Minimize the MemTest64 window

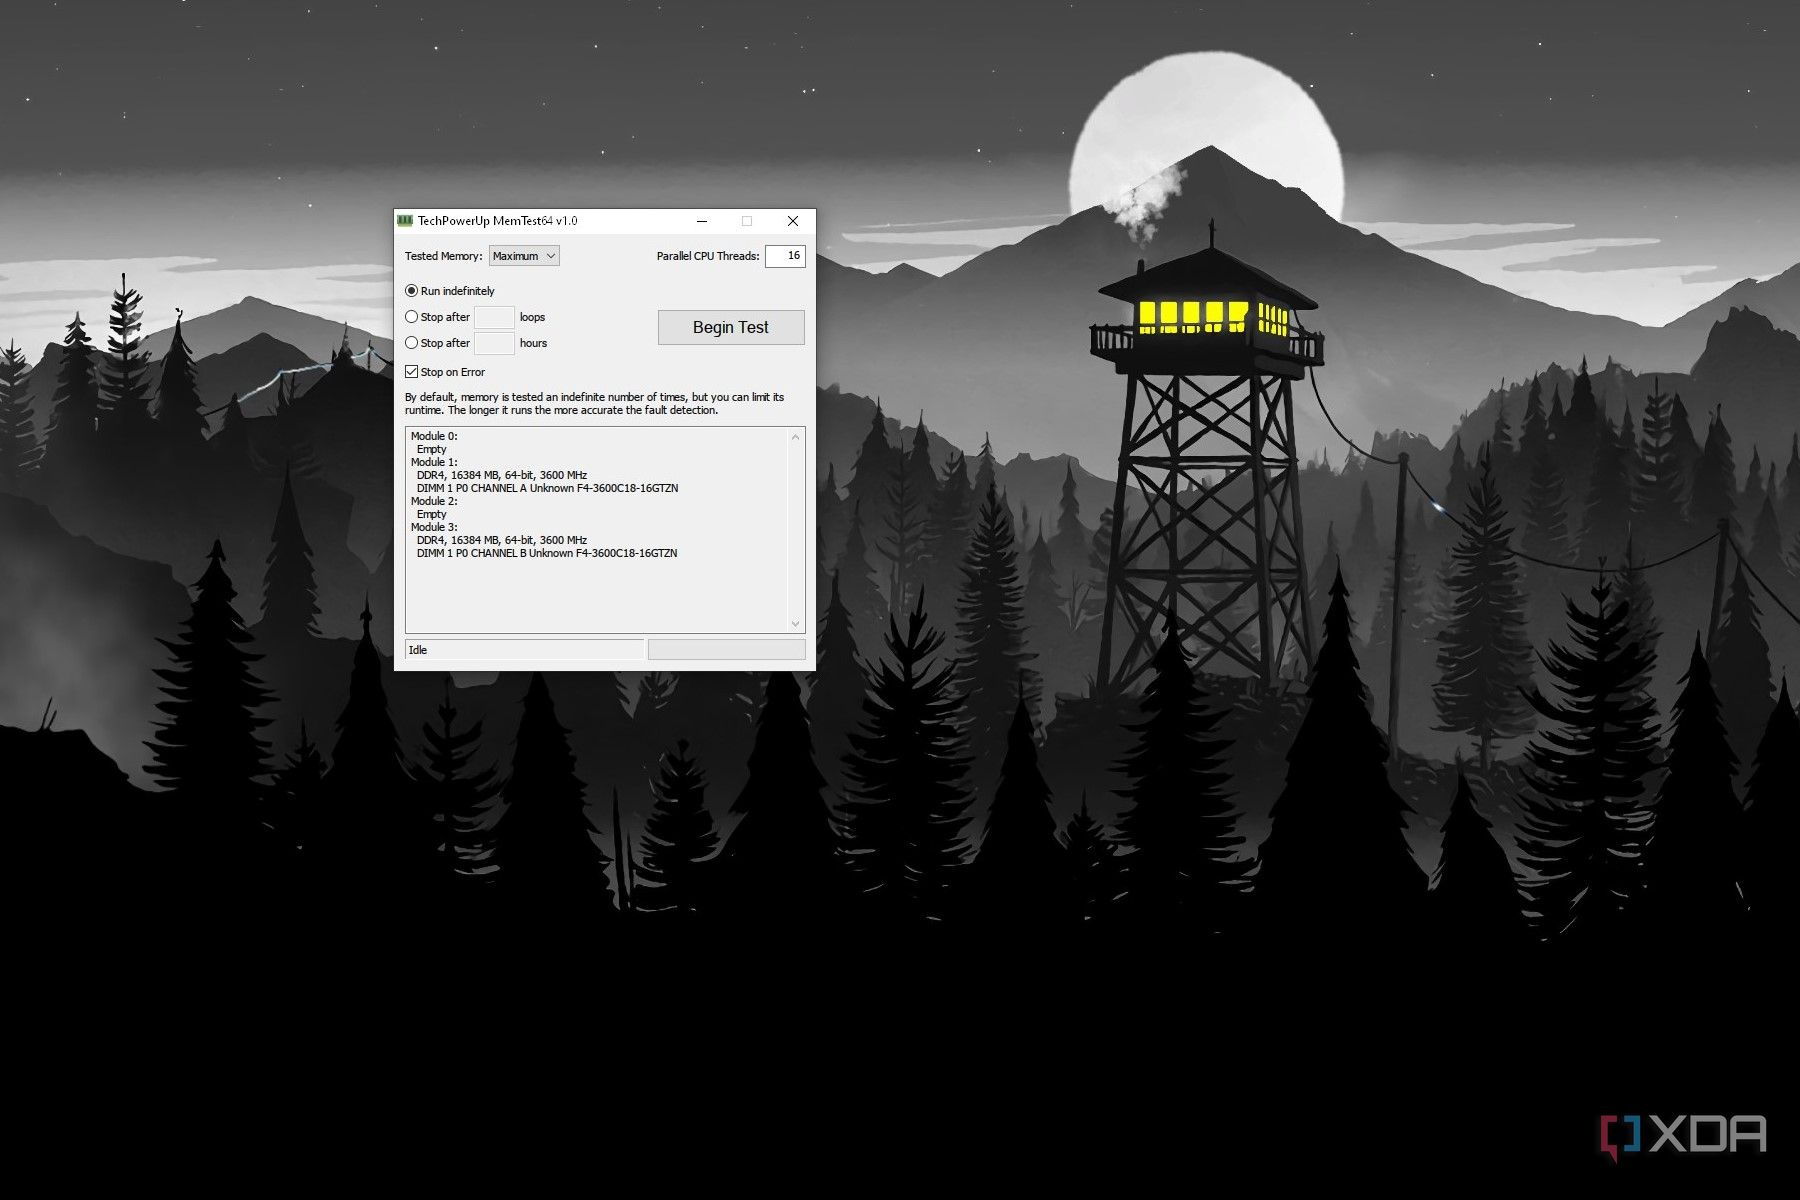[702, 221]
